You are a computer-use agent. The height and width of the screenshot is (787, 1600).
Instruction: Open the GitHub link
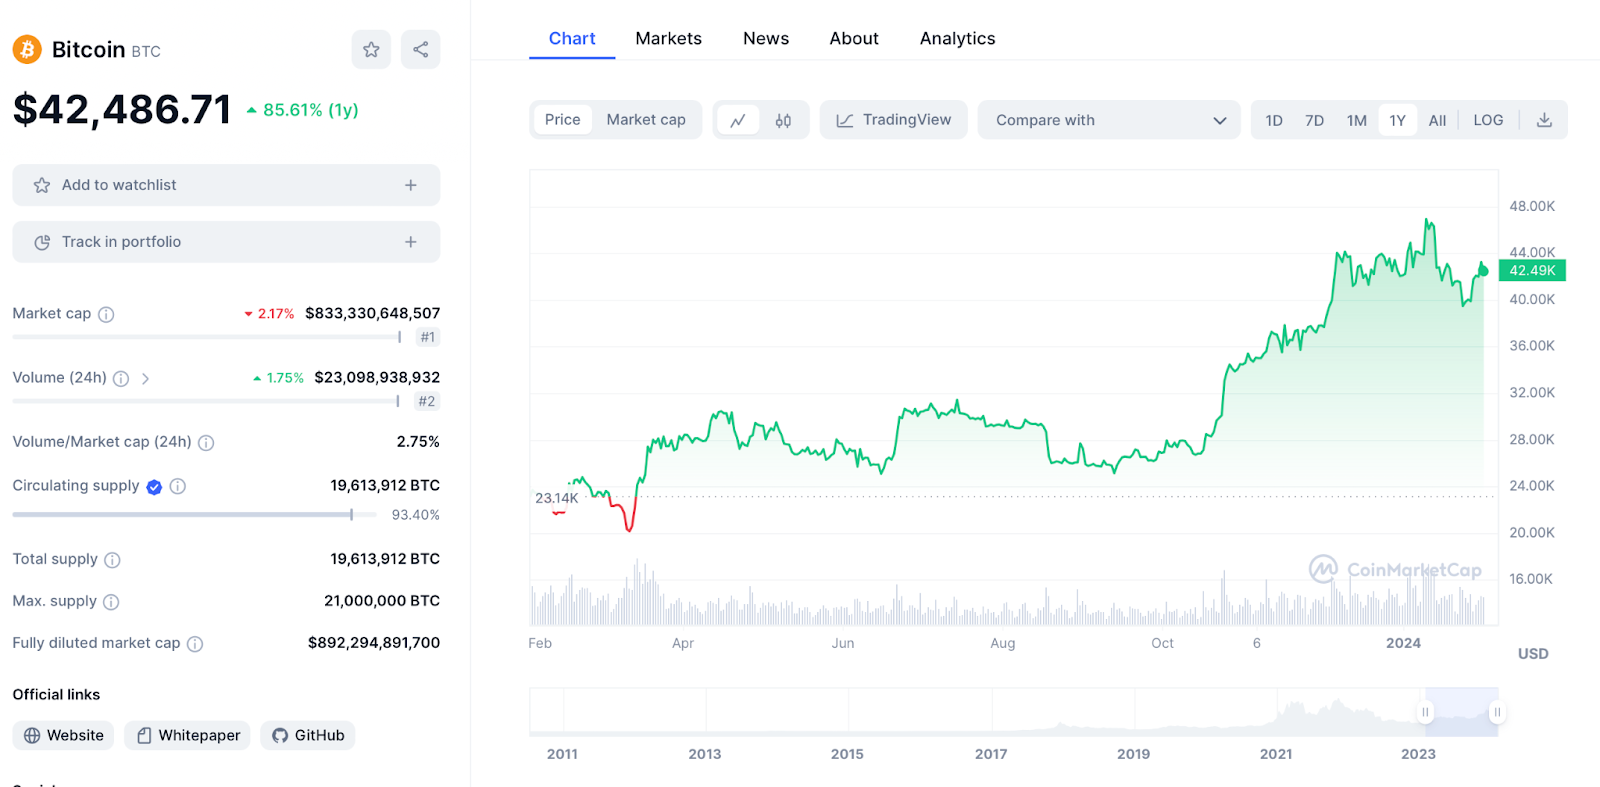[308, 735]
